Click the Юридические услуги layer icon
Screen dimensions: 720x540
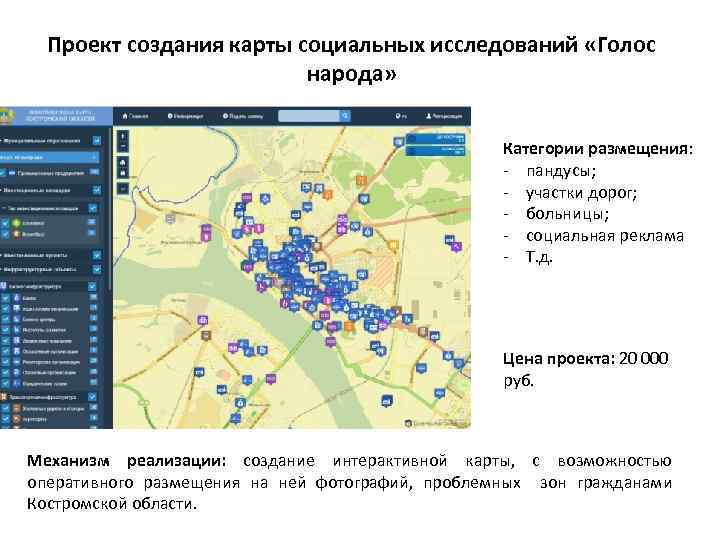tap(17, 383)
